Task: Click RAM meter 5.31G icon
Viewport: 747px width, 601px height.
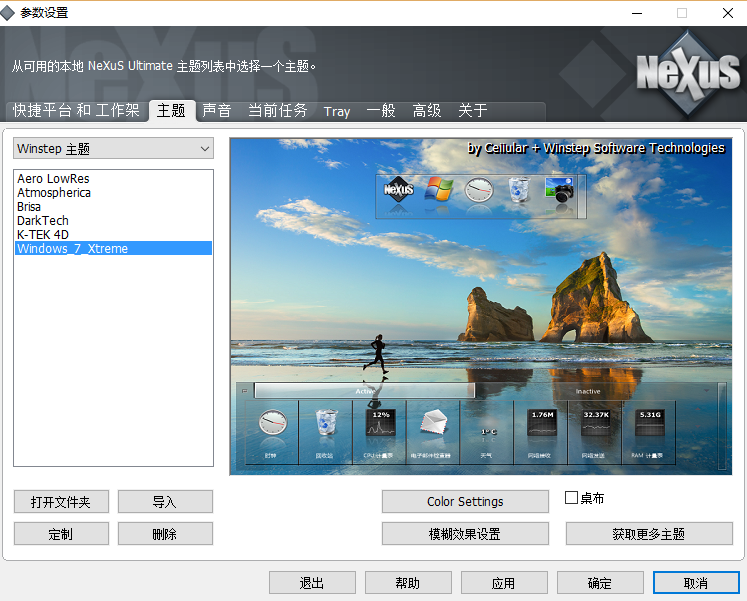Action: point(650,423)
